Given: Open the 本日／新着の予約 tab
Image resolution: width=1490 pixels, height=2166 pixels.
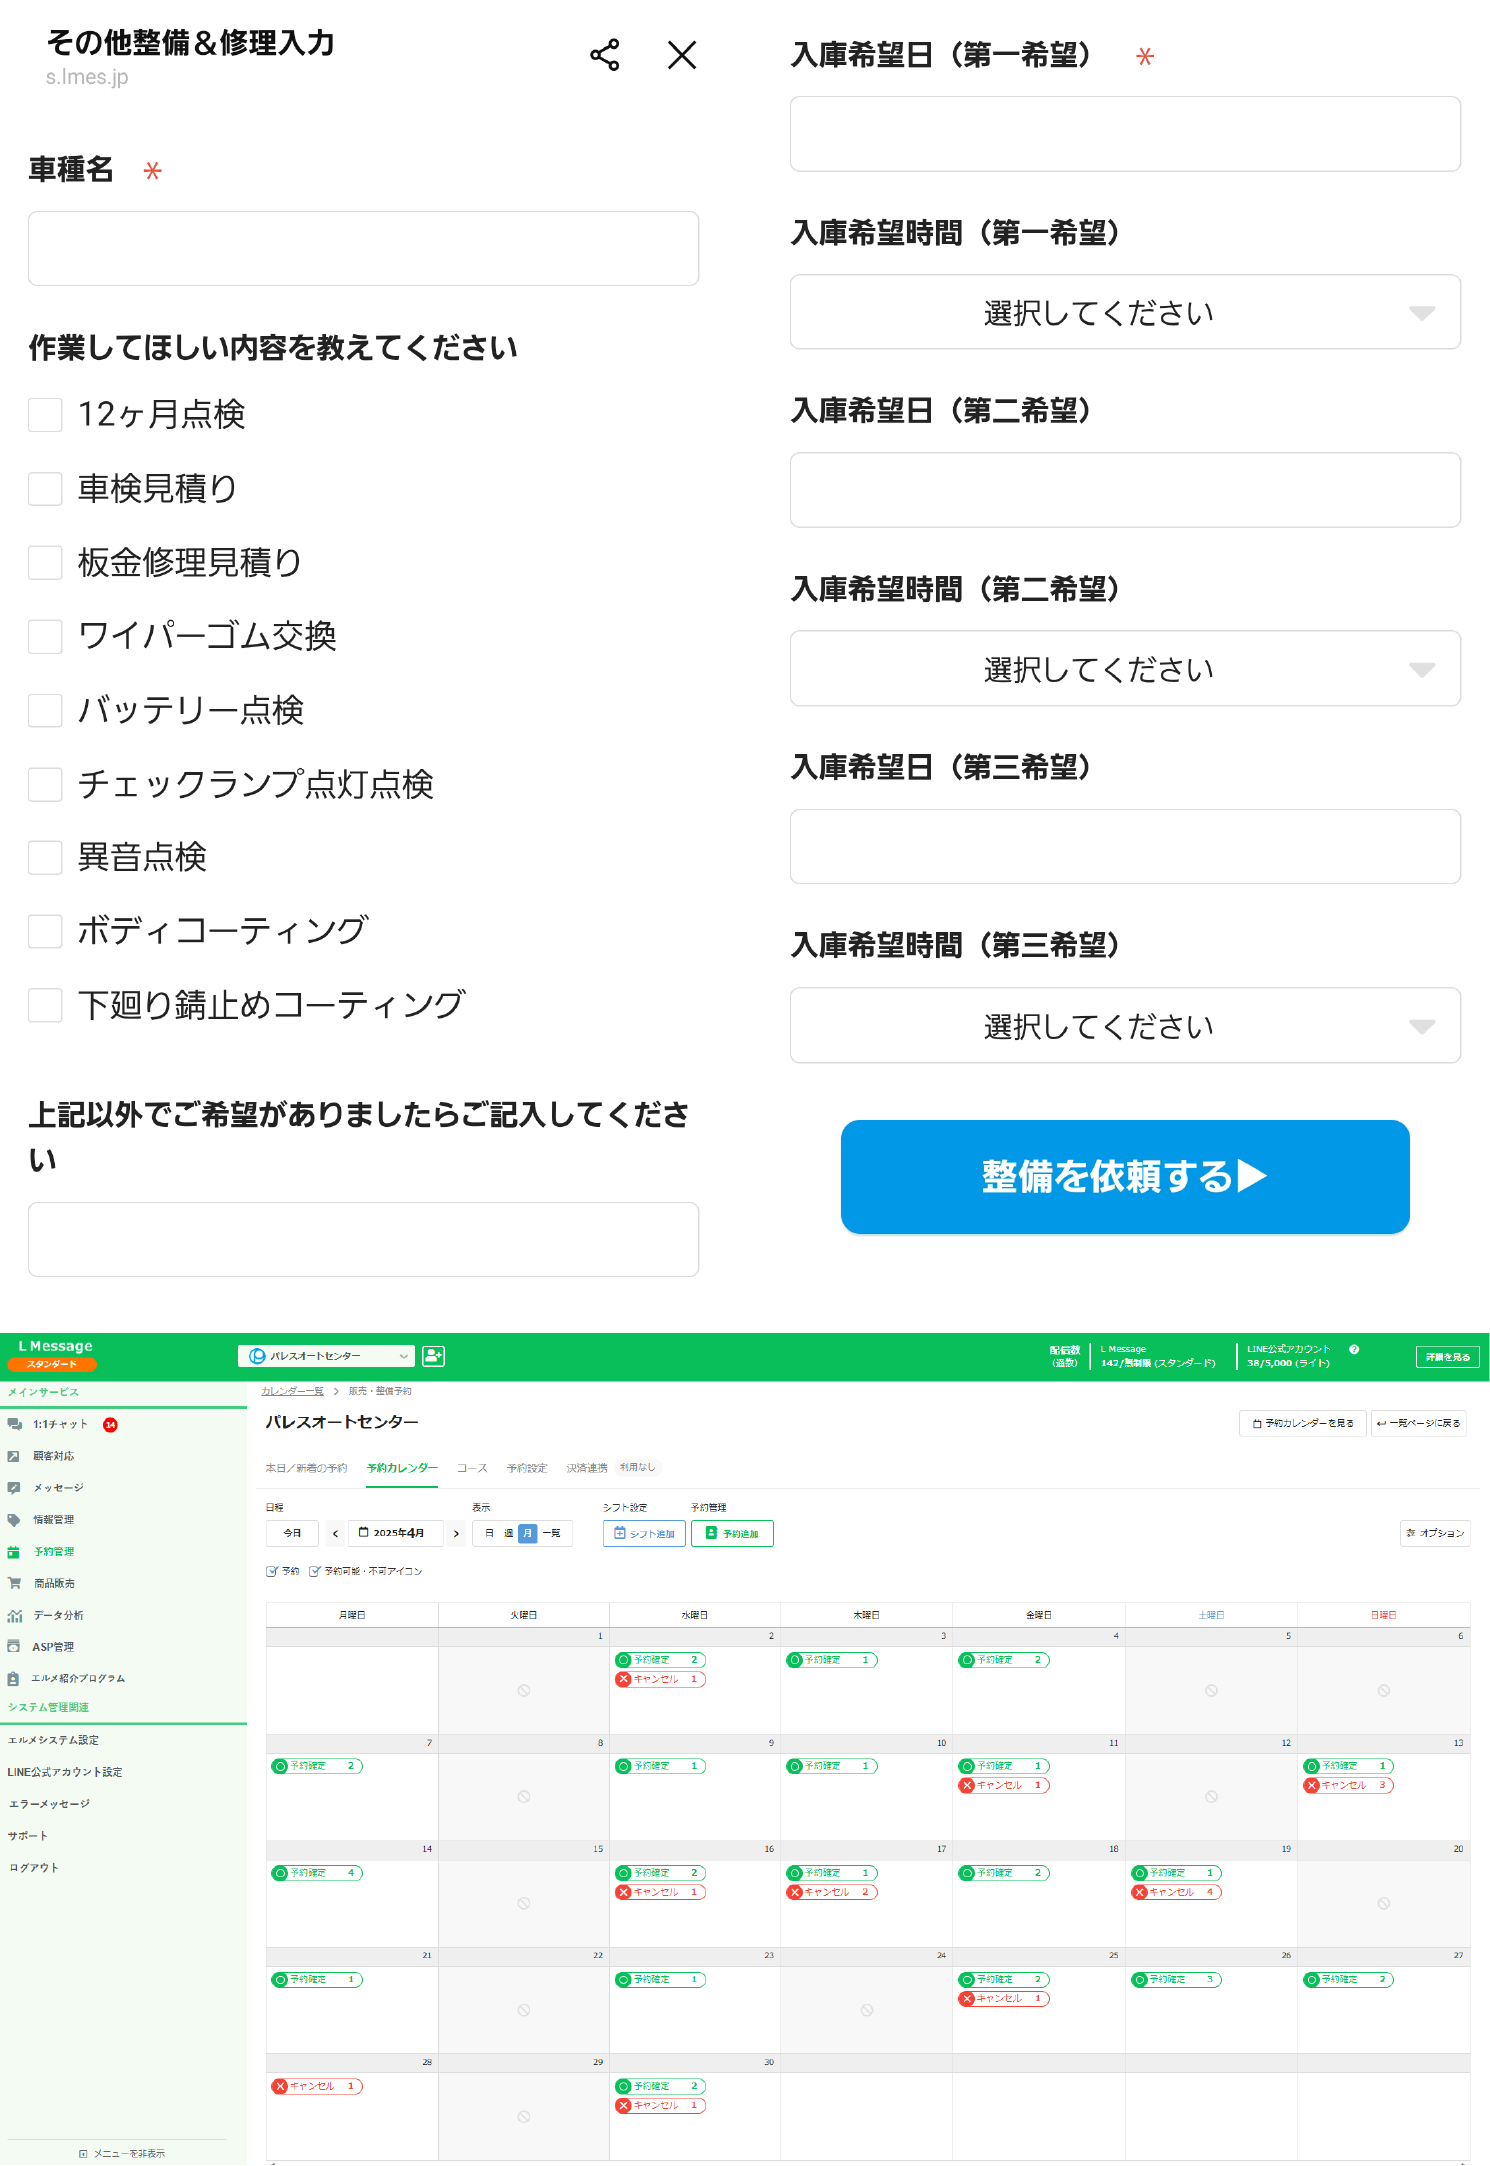Looking at the screenshot, I should click(x=306, y=1468).
